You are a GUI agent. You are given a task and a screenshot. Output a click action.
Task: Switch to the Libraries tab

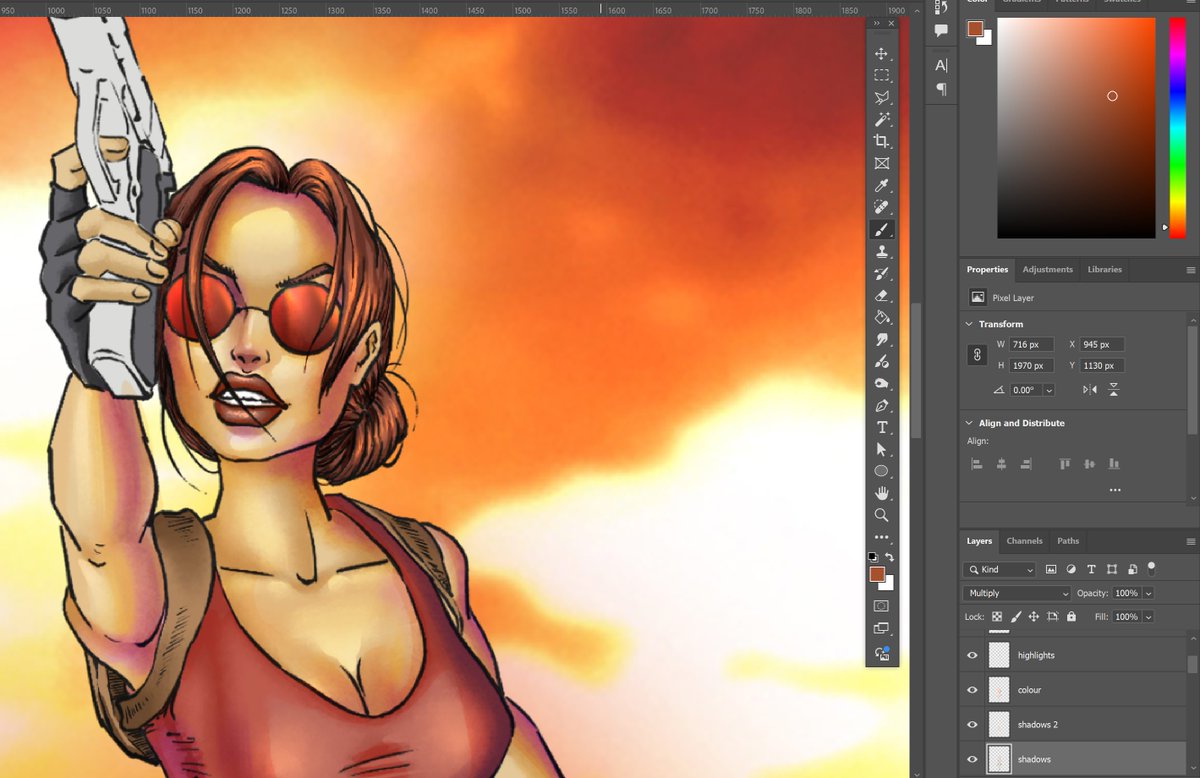[x=1104, y=270]
